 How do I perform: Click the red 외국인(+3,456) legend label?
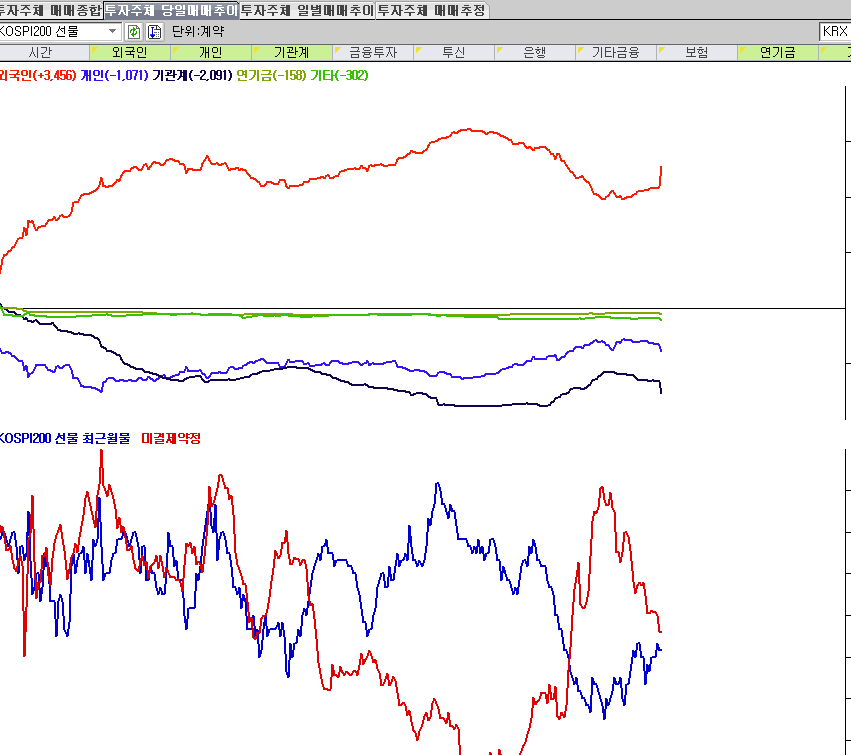pos(38,75)
